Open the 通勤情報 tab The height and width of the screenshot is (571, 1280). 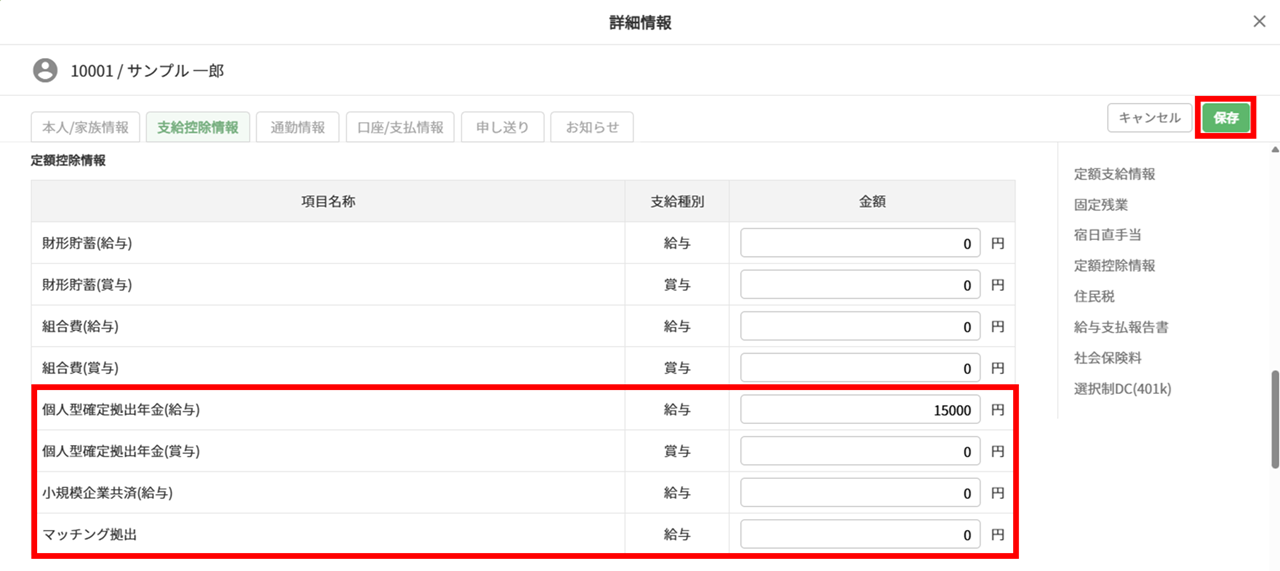297,127
